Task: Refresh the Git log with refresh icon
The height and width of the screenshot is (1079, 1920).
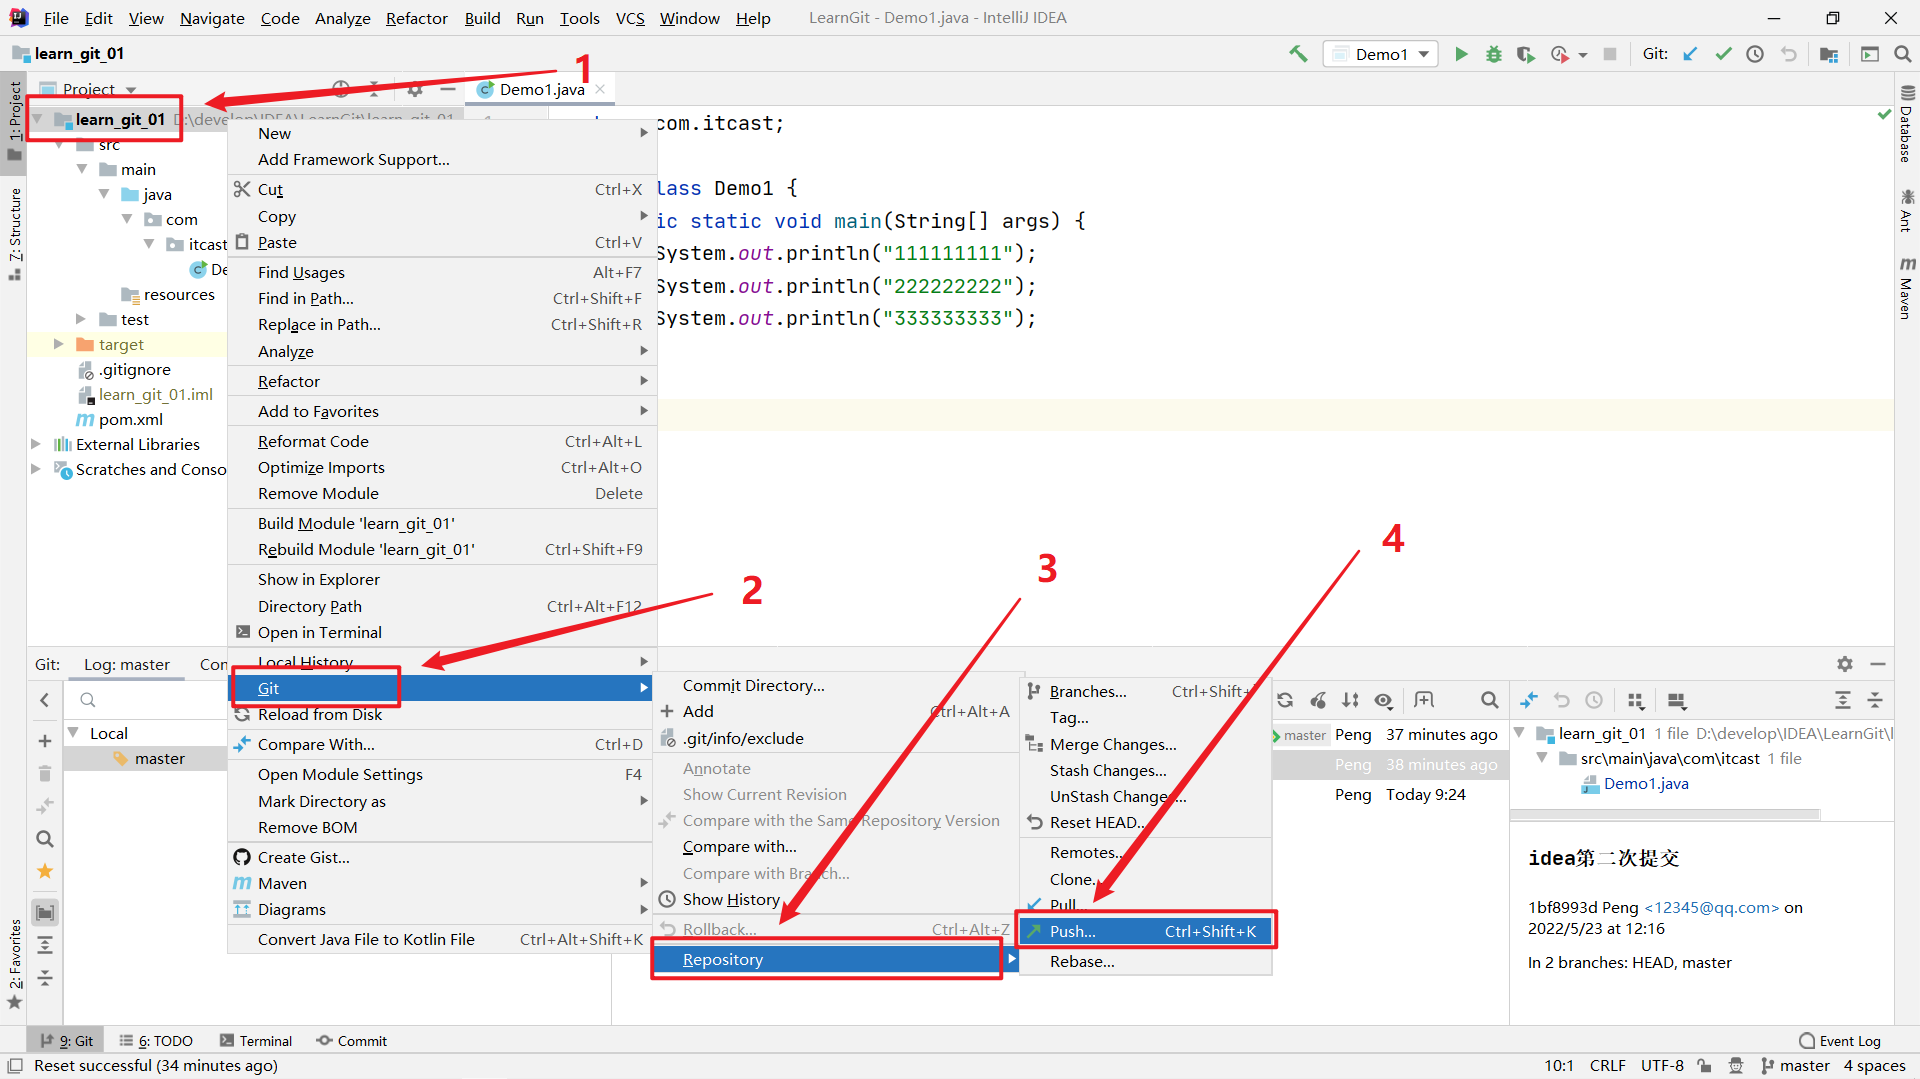Action: [x=1285, y=700]
